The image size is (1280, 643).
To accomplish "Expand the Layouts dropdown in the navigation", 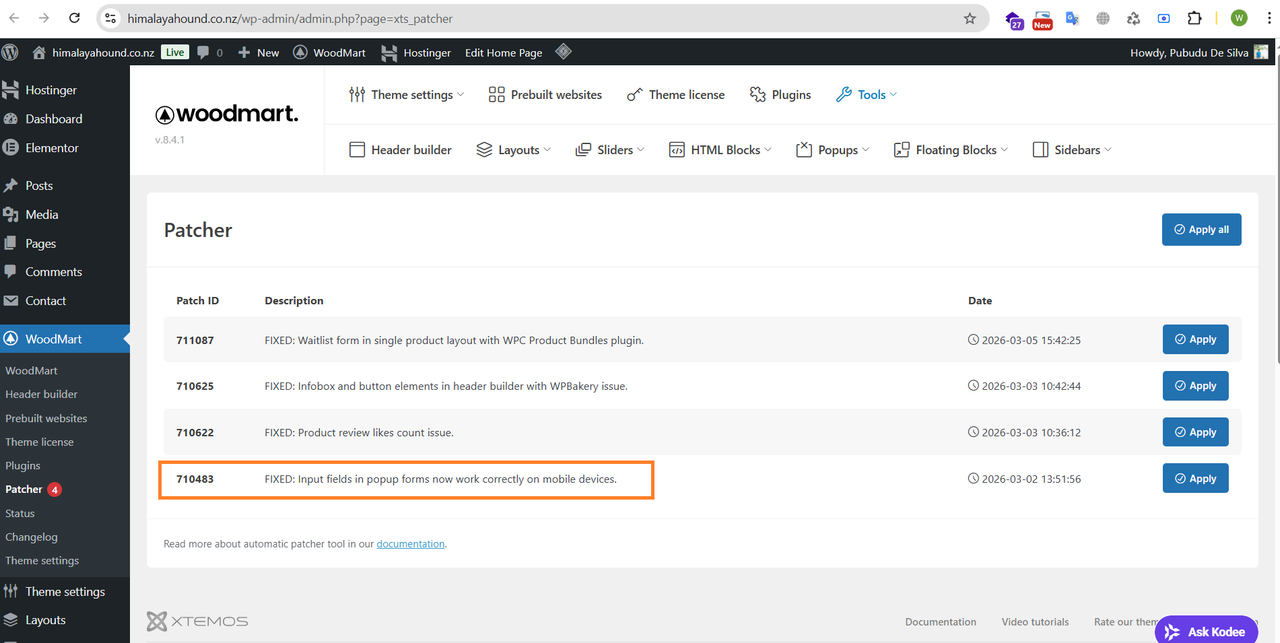I will point(514,150).
